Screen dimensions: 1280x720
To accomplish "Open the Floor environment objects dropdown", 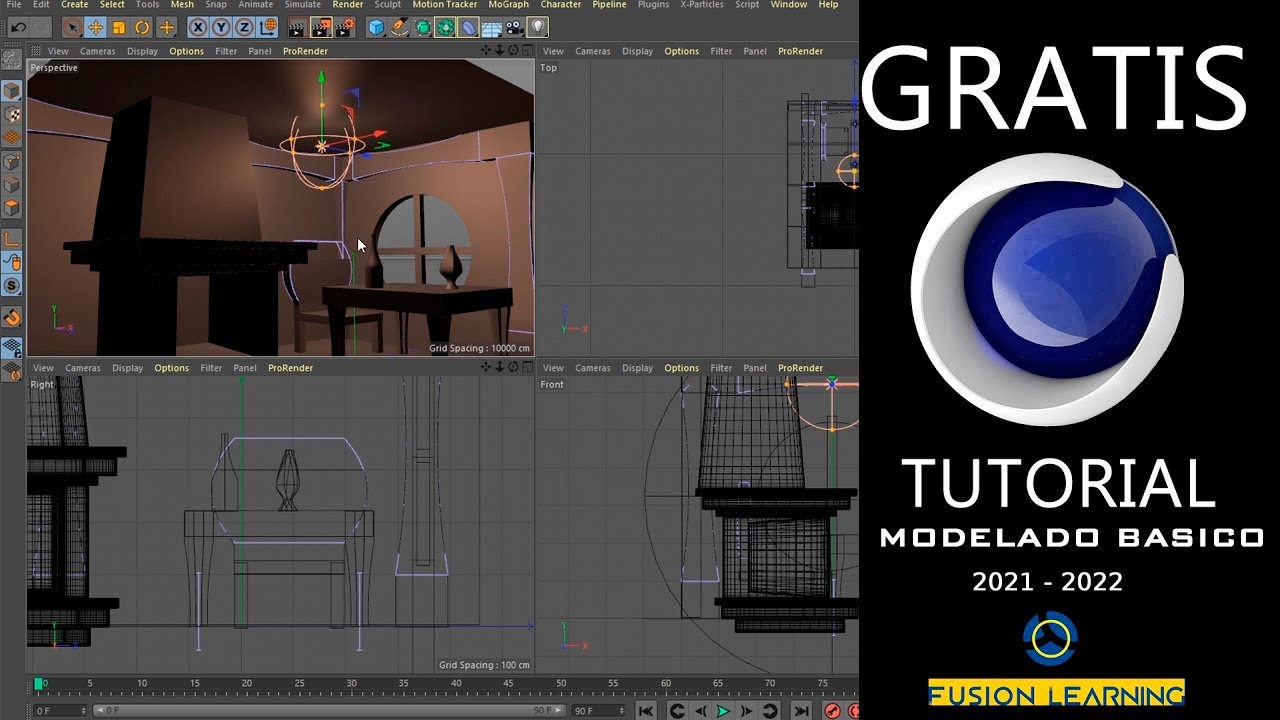I will pyautogui.click(x=492, y=28).
